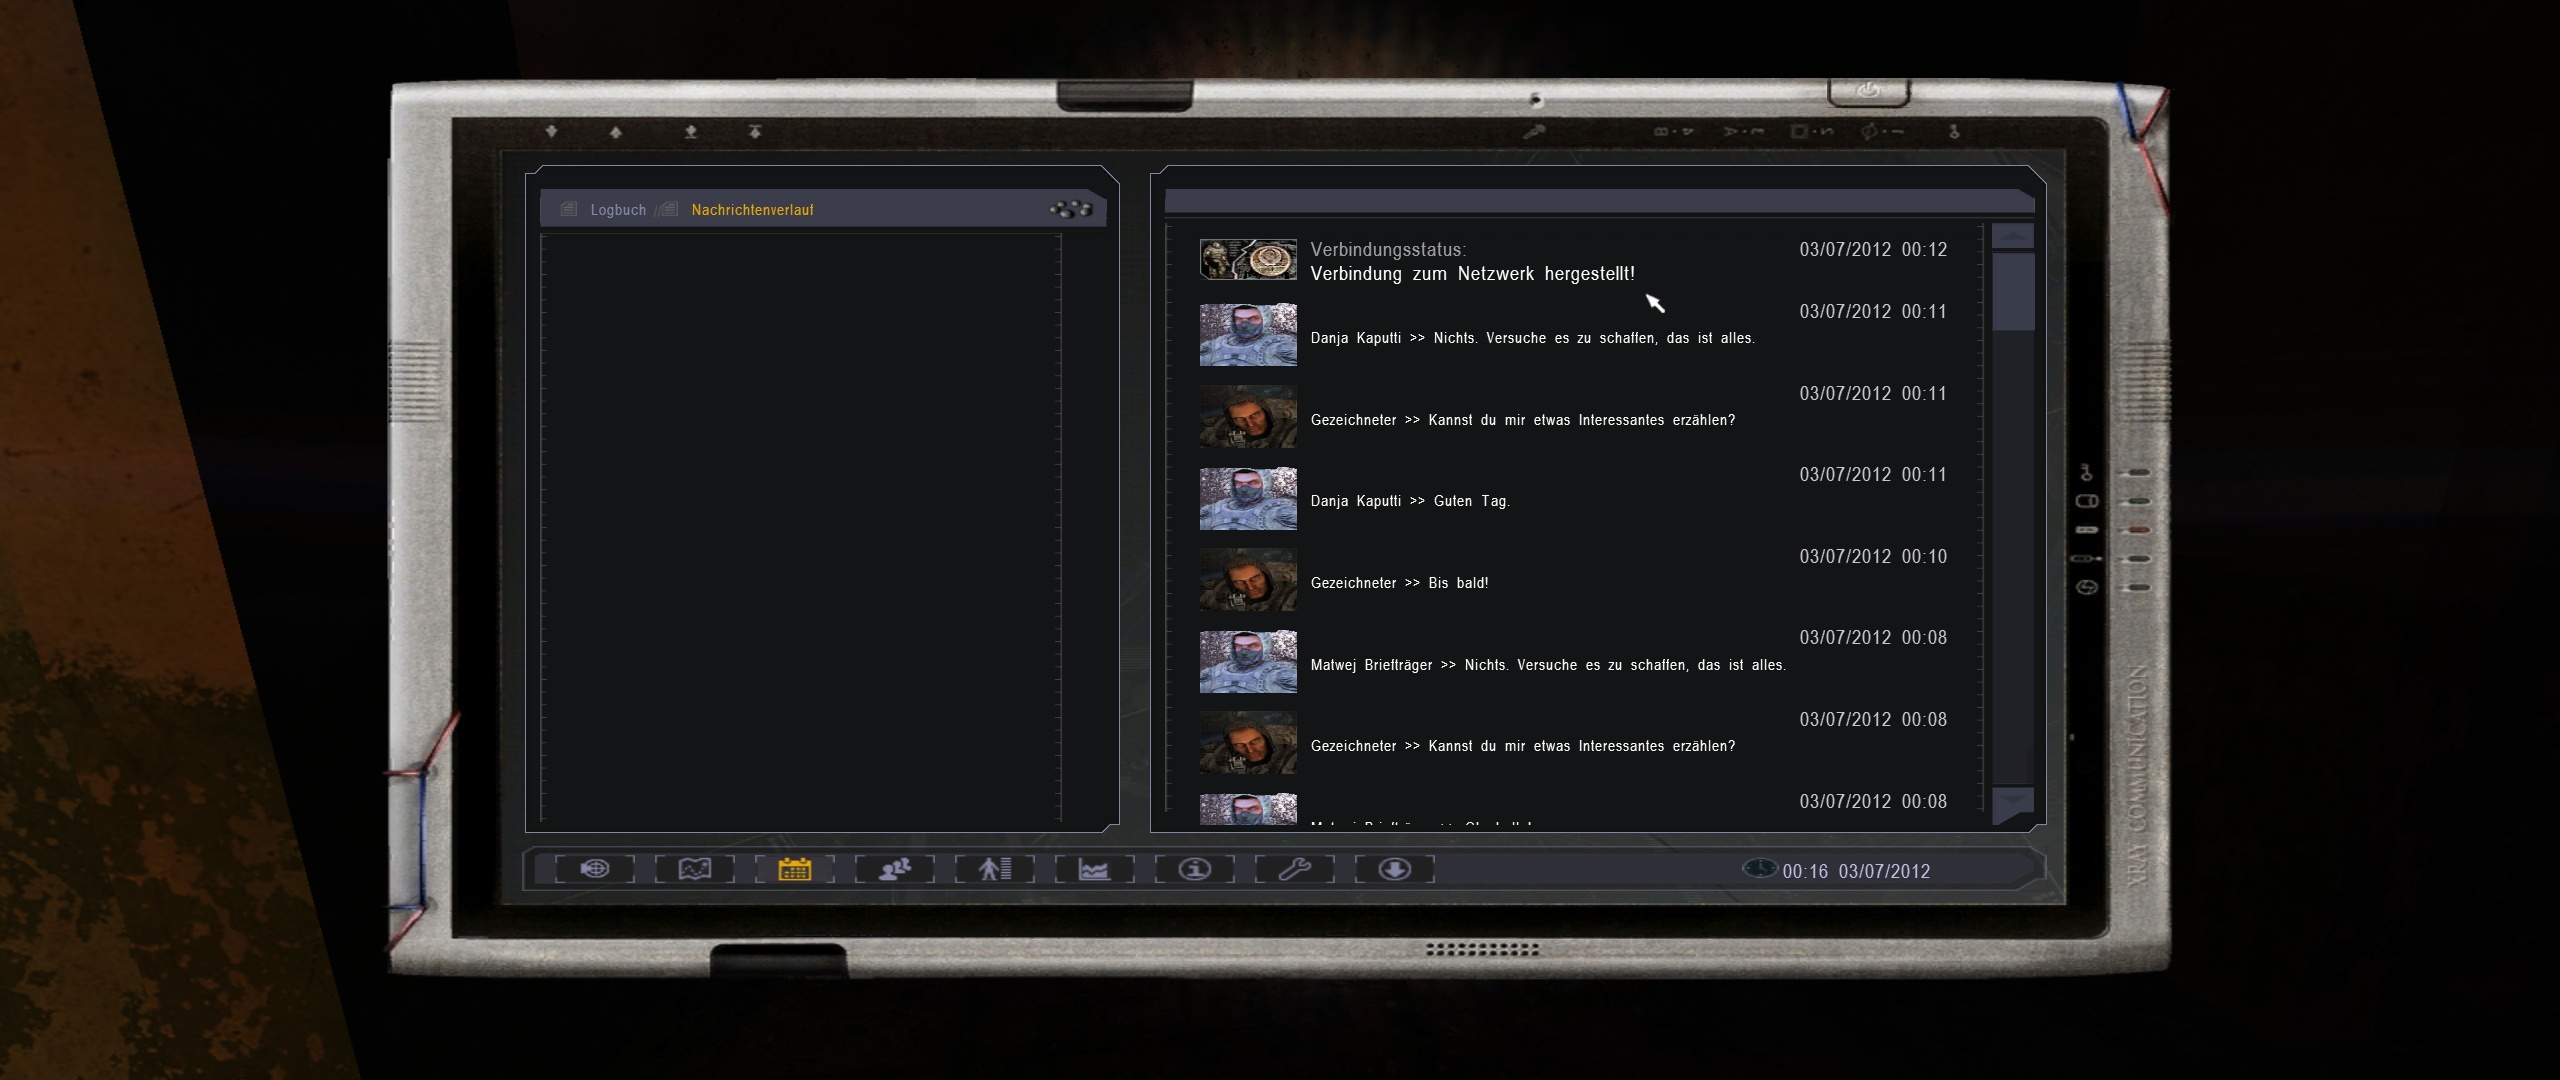Open the tasks section with the crosshair icon

click(x=595, y=869)
